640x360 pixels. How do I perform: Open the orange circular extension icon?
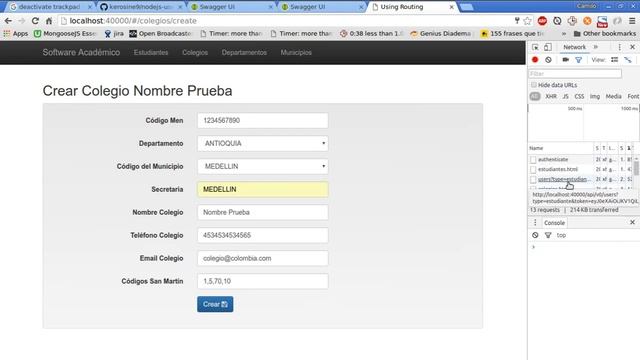pyautogui.click(x=587, y=21)
